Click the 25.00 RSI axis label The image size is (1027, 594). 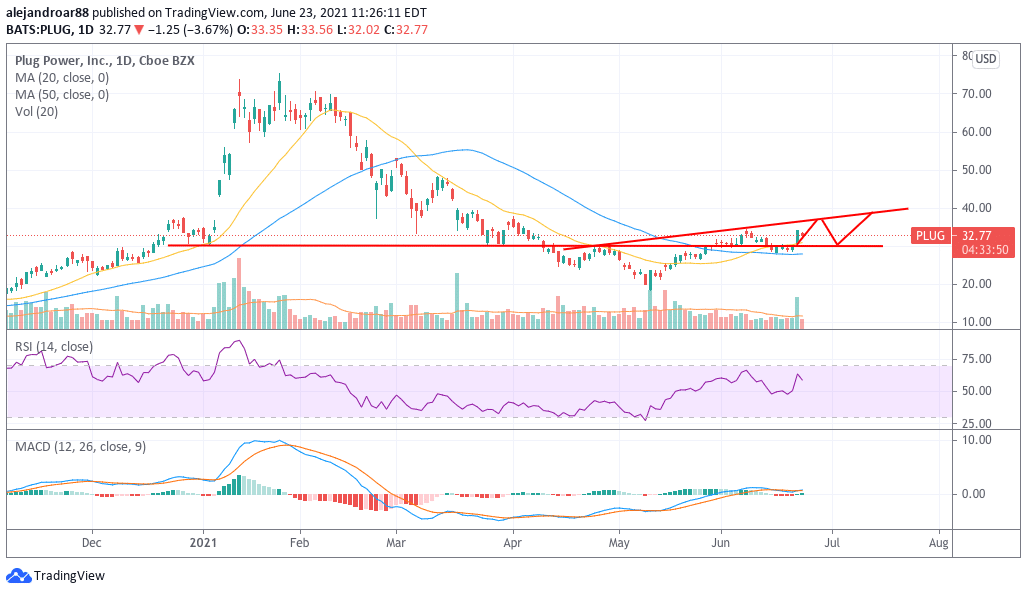coord(976,424)
